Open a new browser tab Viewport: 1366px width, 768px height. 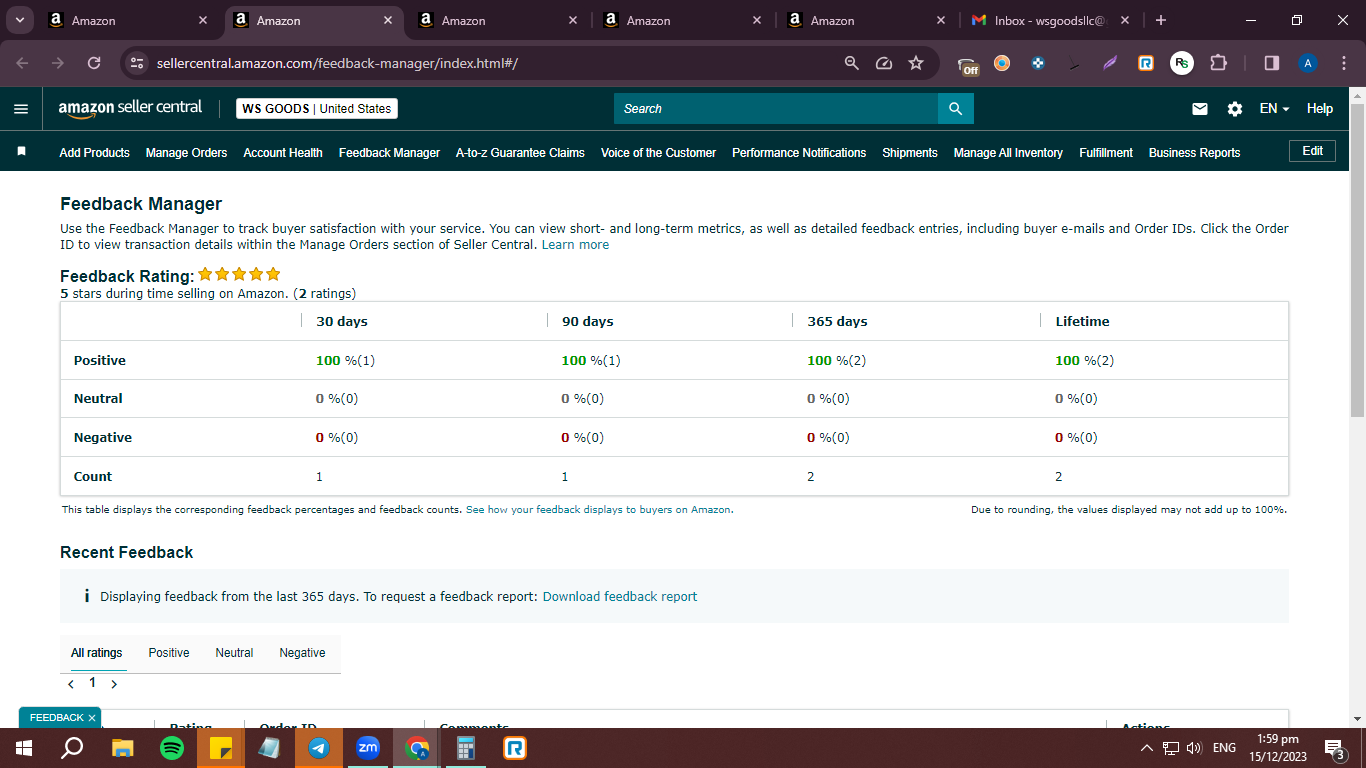pyautogui.click(x=1160, y=20)
